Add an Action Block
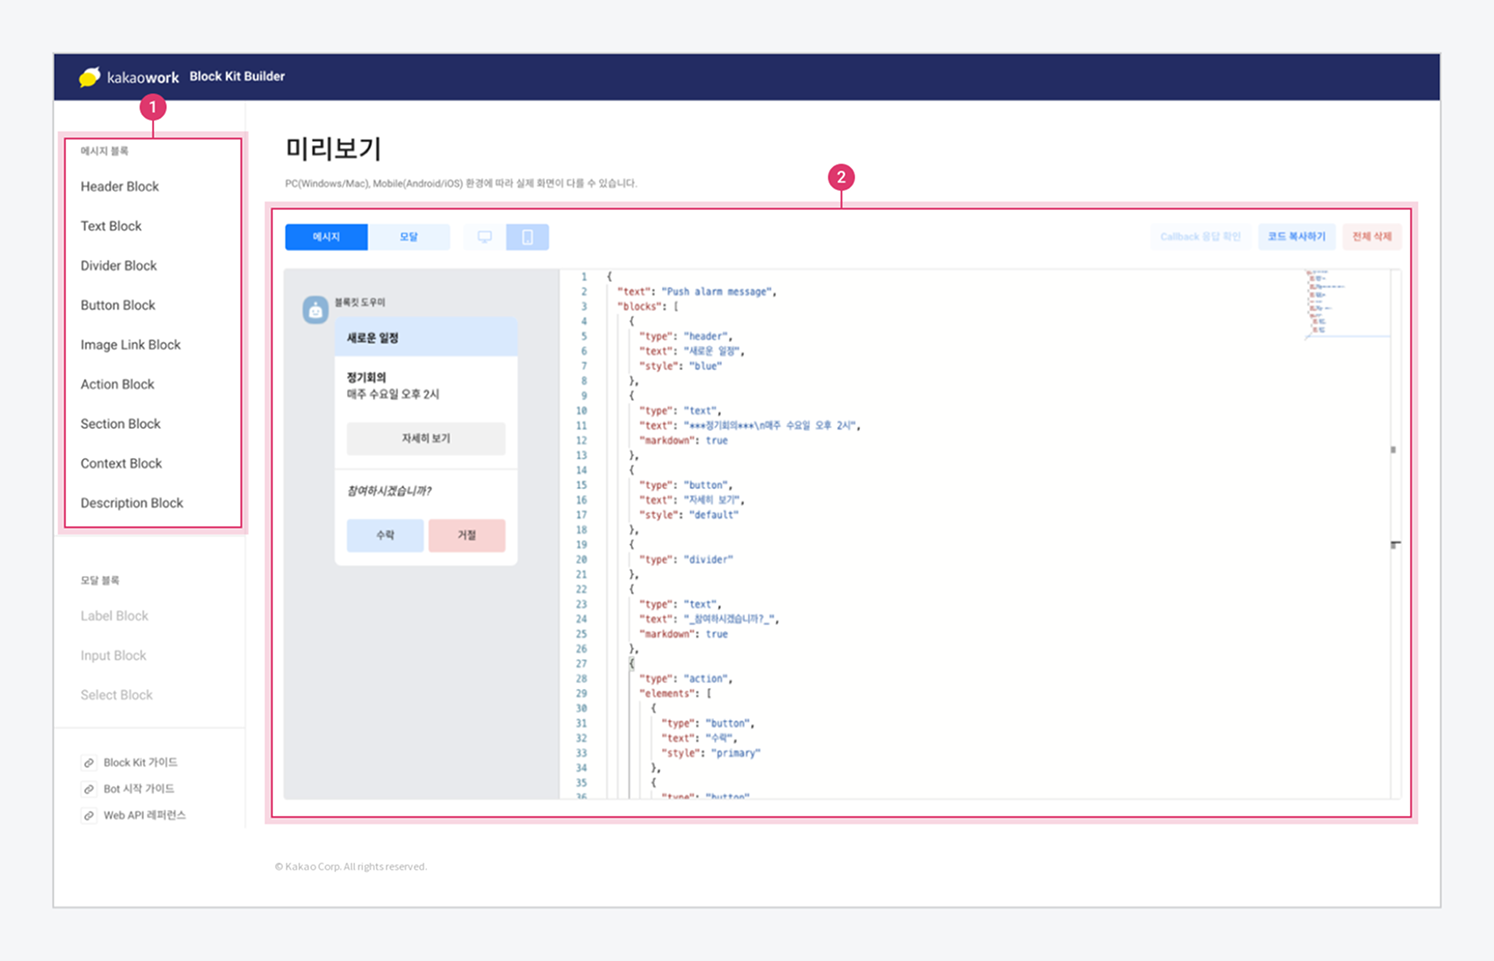This screenshot has height=961, width=1494. pos(118,384)
